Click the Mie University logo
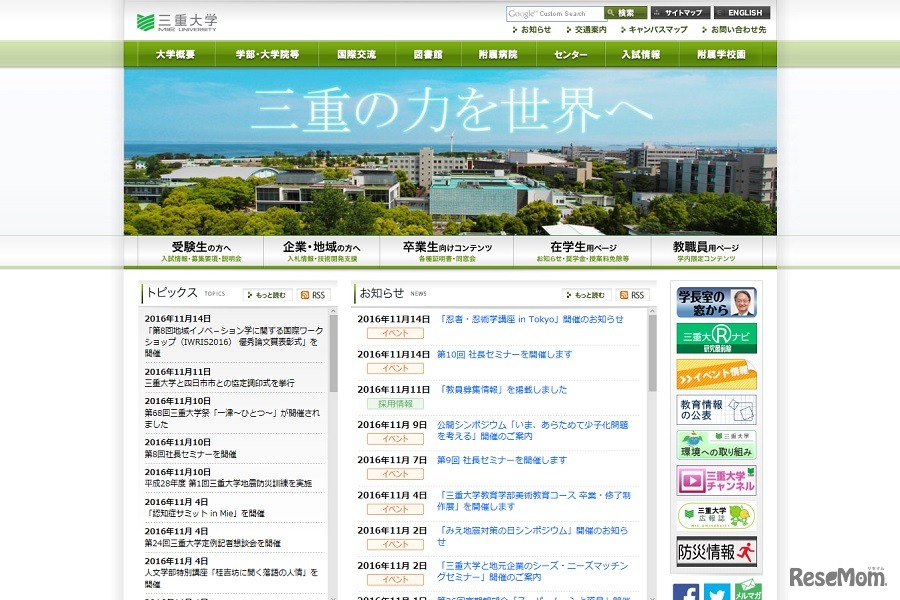The image size is (900, 600). click(177, 21)
